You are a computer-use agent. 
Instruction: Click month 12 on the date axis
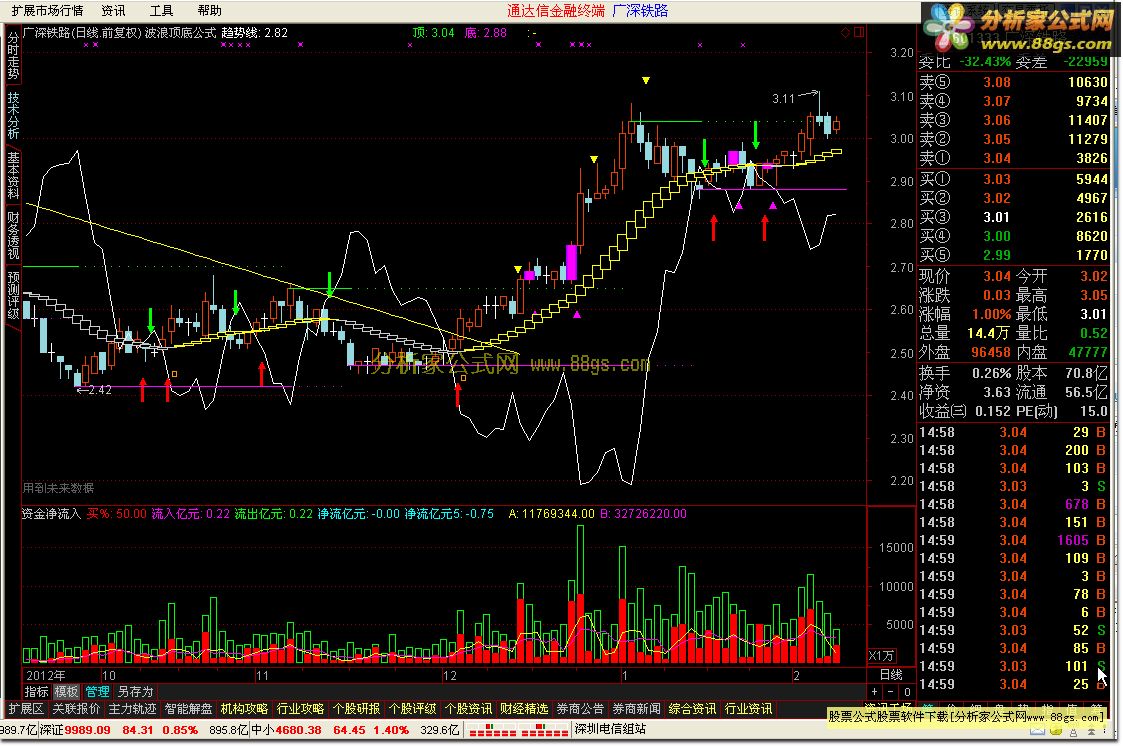pyautogui.click(x=450, y=675)
